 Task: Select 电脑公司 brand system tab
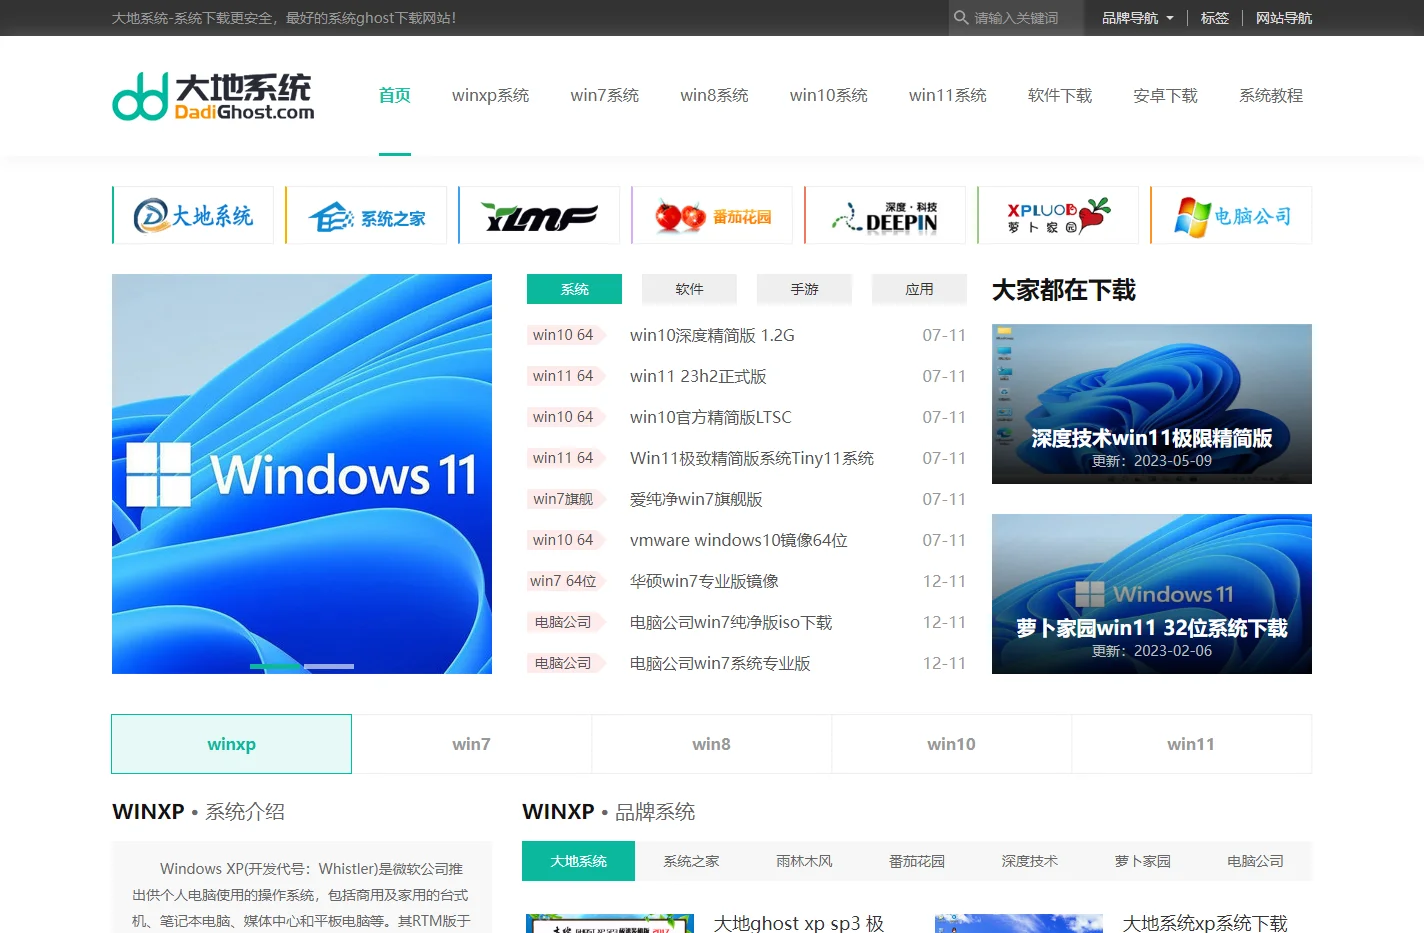[1255, 861]
